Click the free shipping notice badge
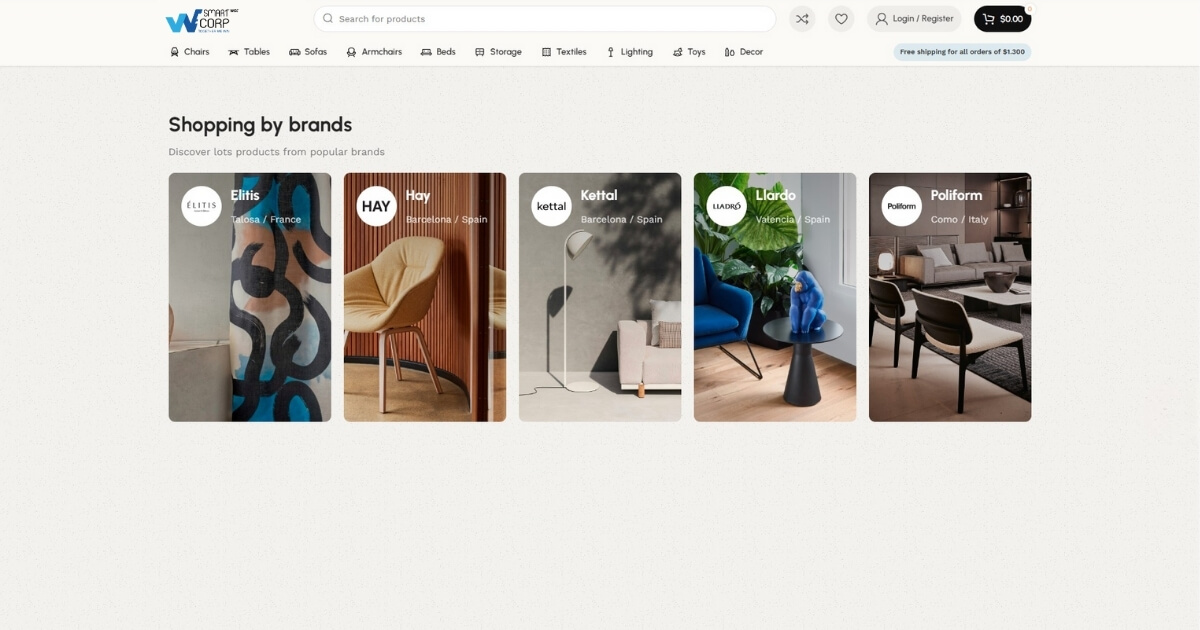This screenshot has height=630, width=1200. (x=962, y=52)
